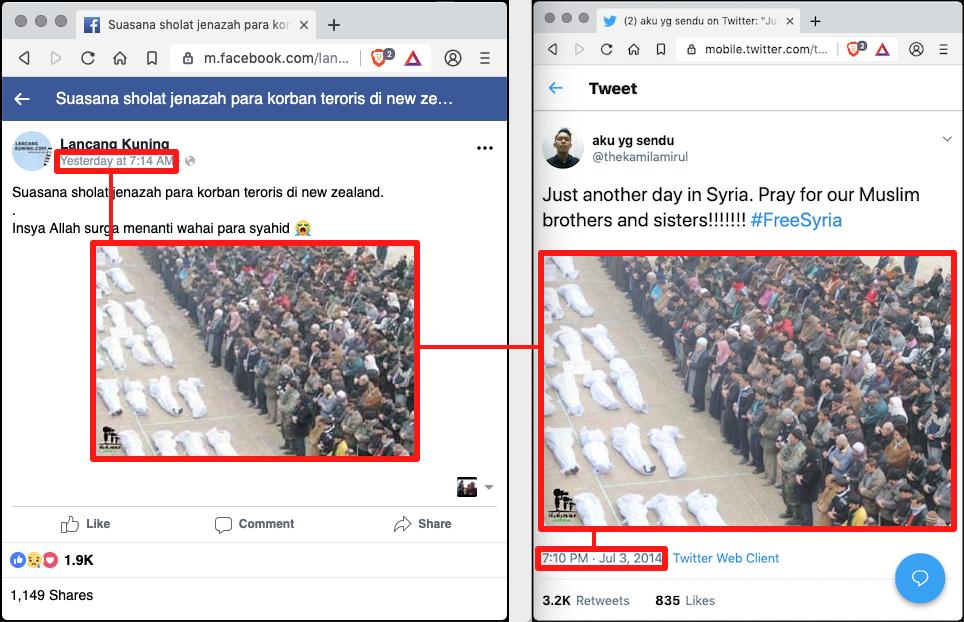Open the #FreeSyria hashtag
Image resolution: width=964 pixels, height=622 pixels.
pyautogui.click(x=796, y=220)
